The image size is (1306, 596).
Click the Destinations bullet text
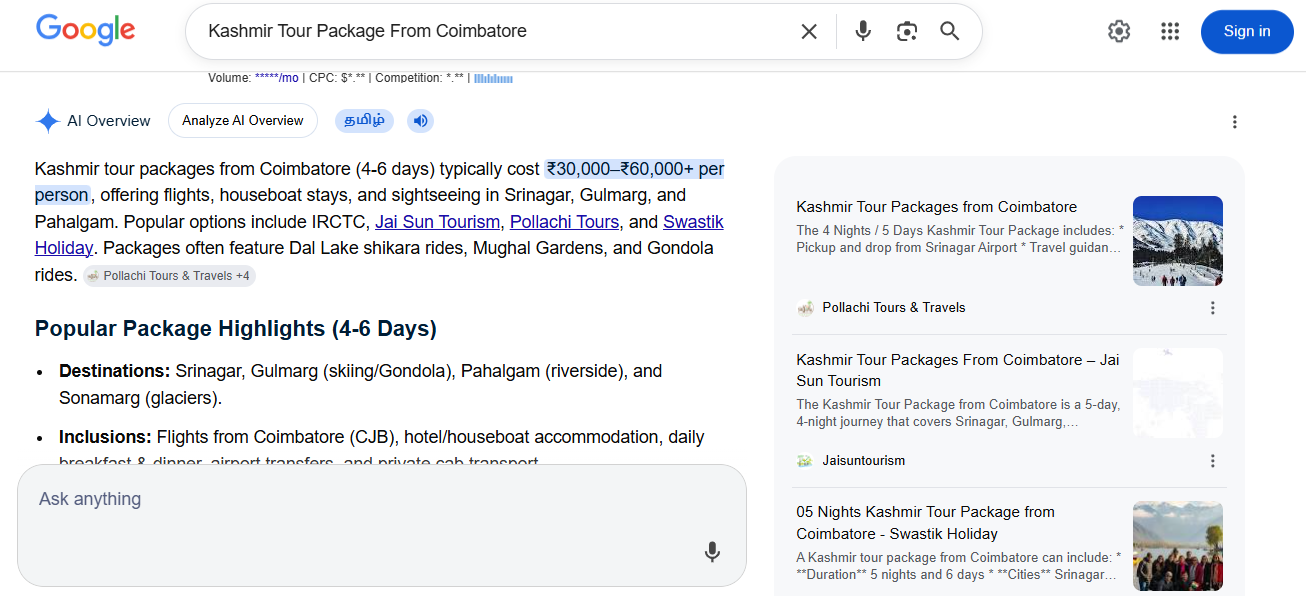point(361,384)
